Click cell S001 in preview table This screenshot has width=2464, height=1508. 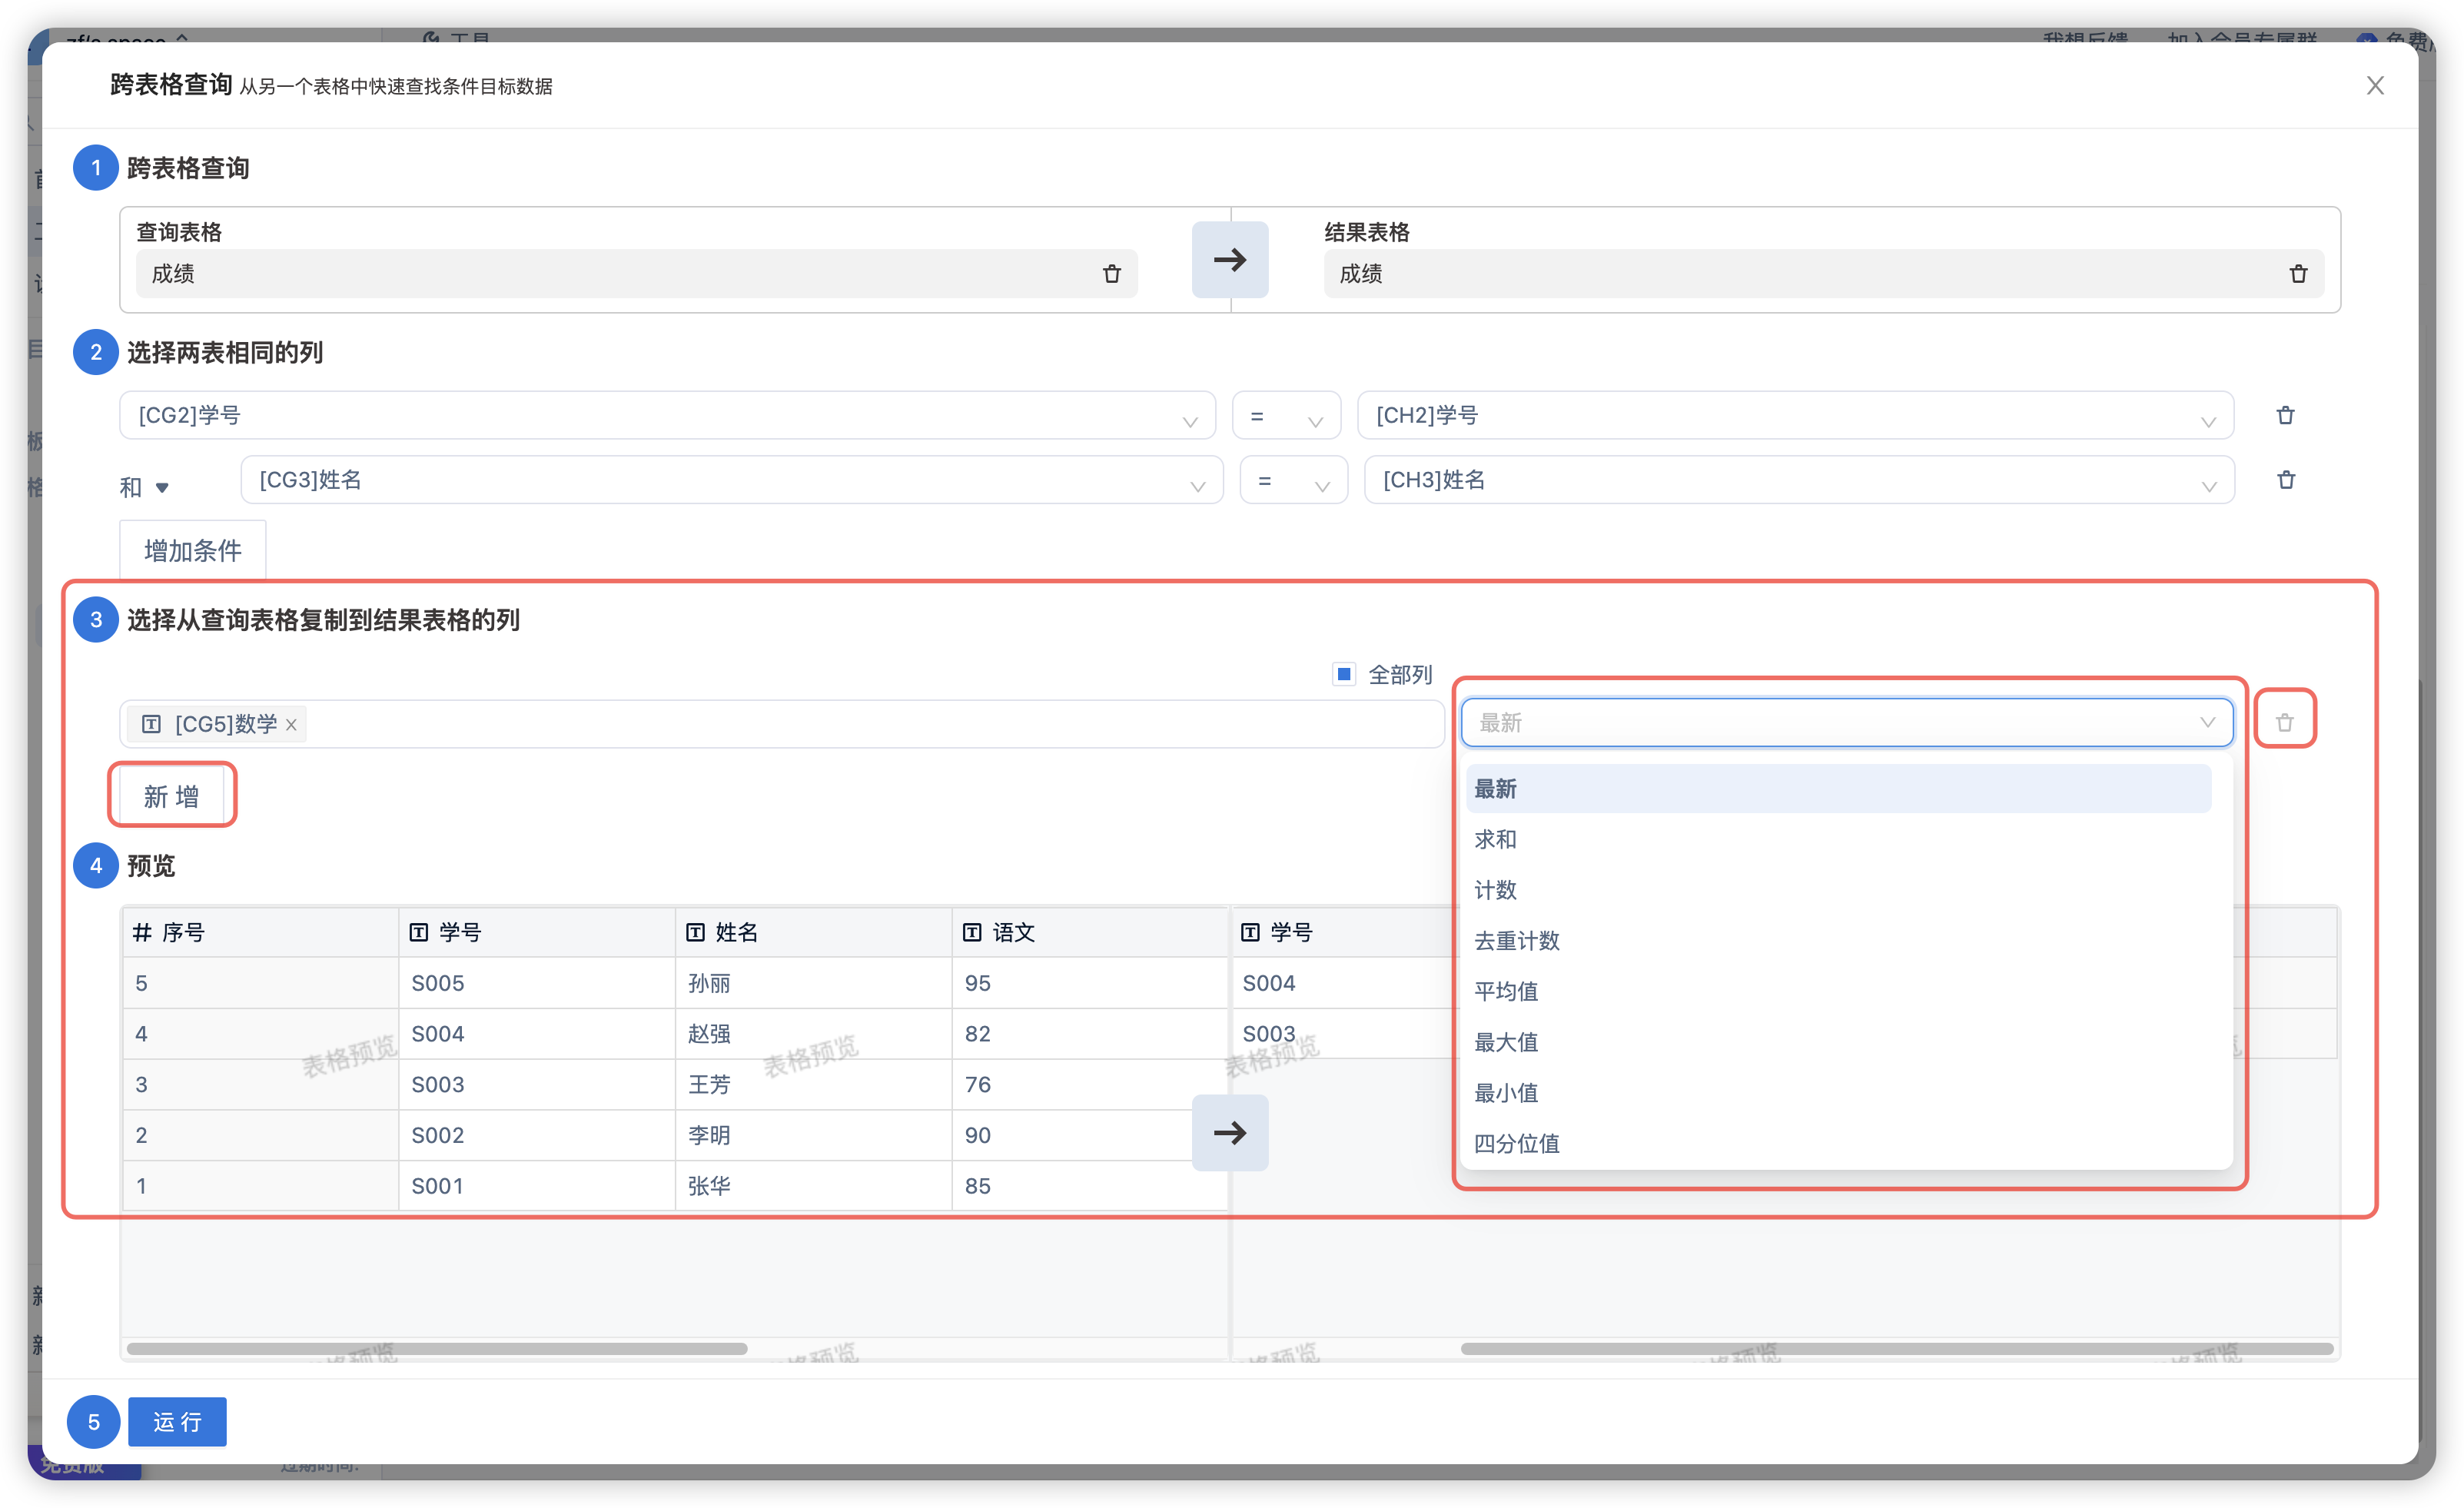click(x=537, y=1186)
